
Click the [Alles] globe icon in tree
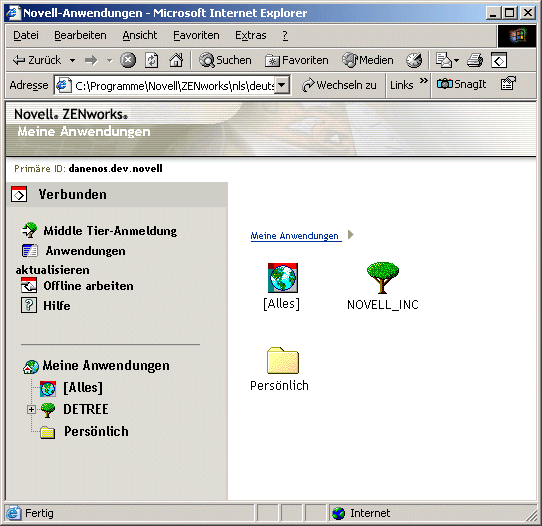[48, 388]
